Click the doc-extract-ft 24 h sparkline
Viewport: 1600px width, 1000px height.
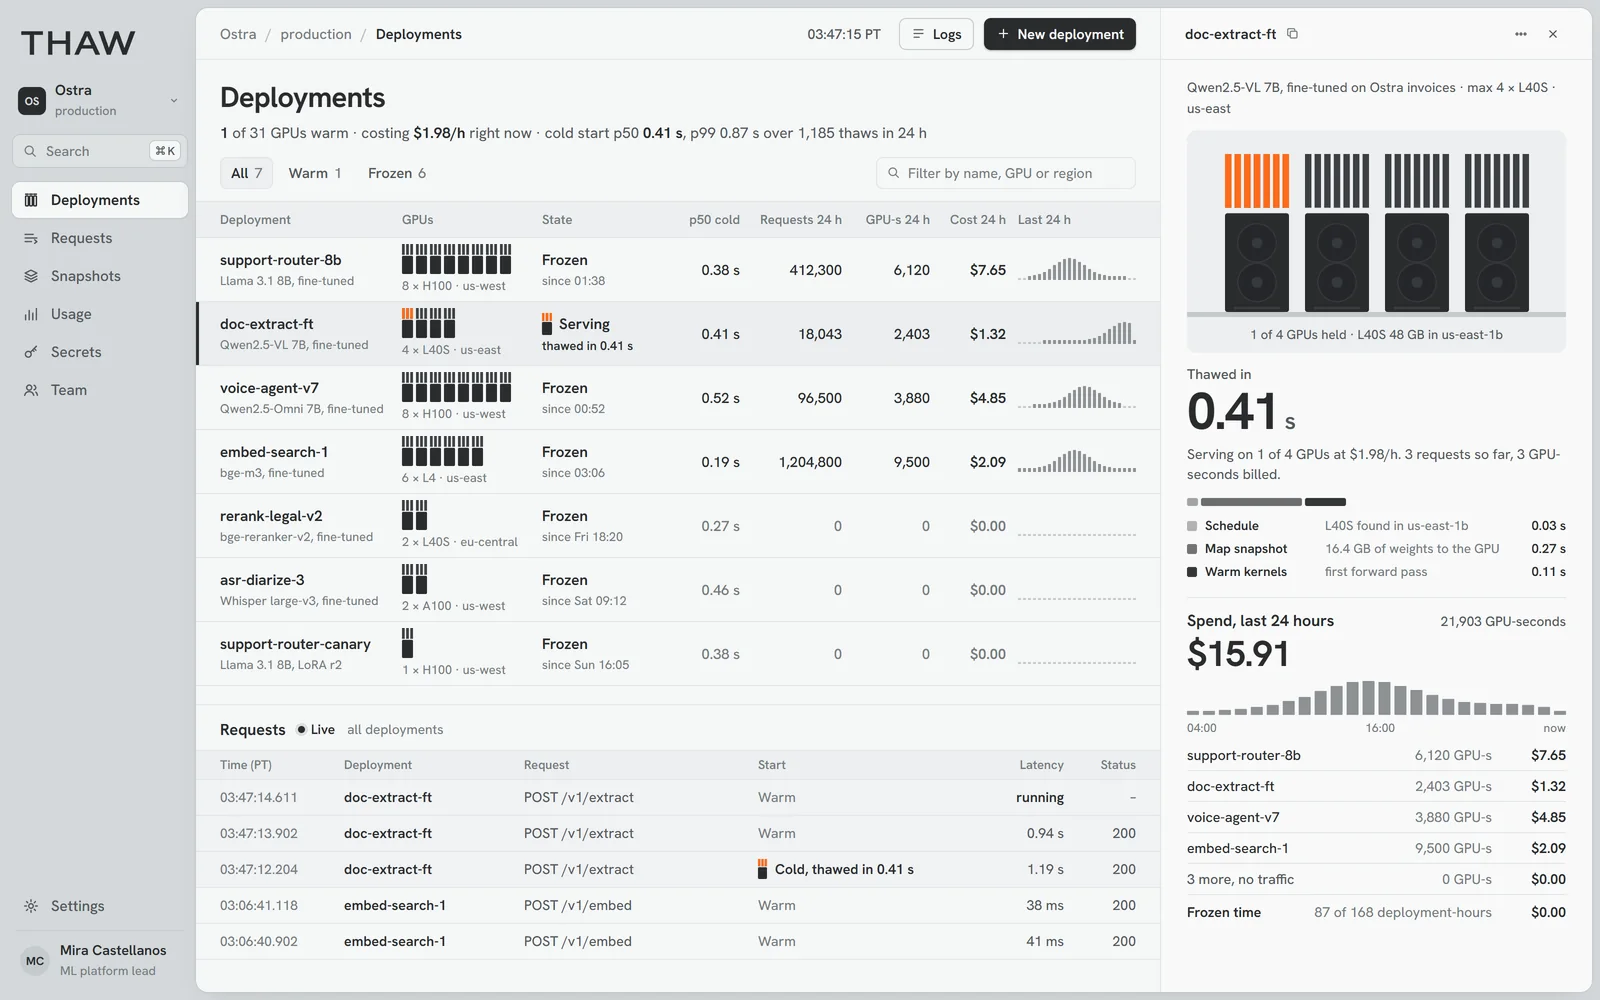coord(1077,333)
